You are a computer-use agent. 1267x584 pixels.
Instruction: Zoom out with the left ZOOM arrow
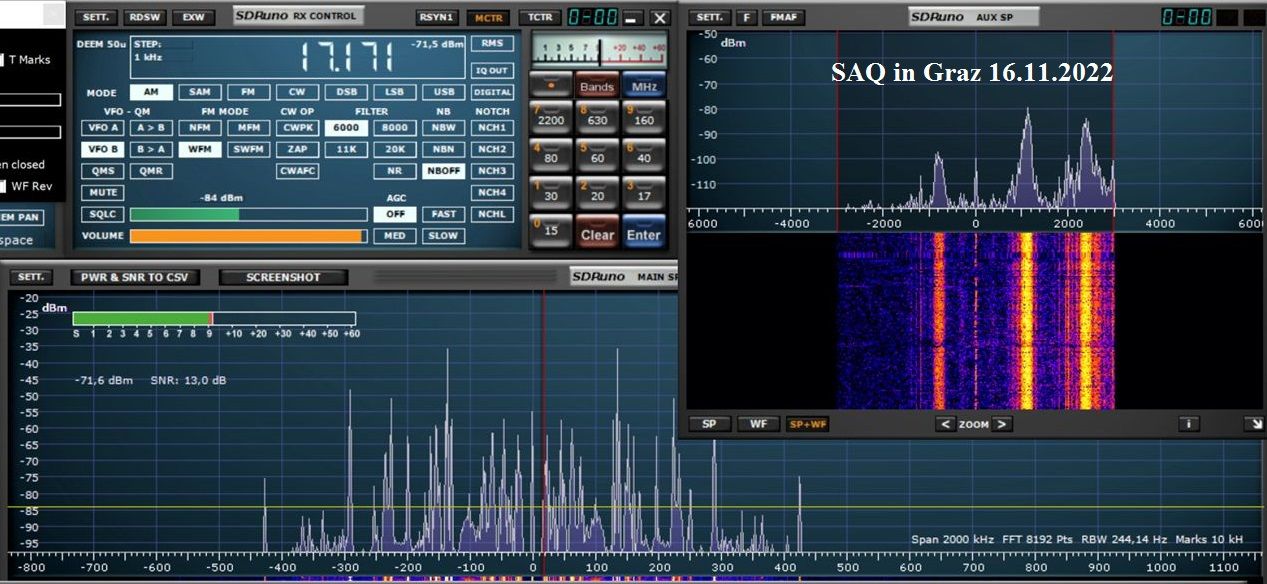point(945,424)
